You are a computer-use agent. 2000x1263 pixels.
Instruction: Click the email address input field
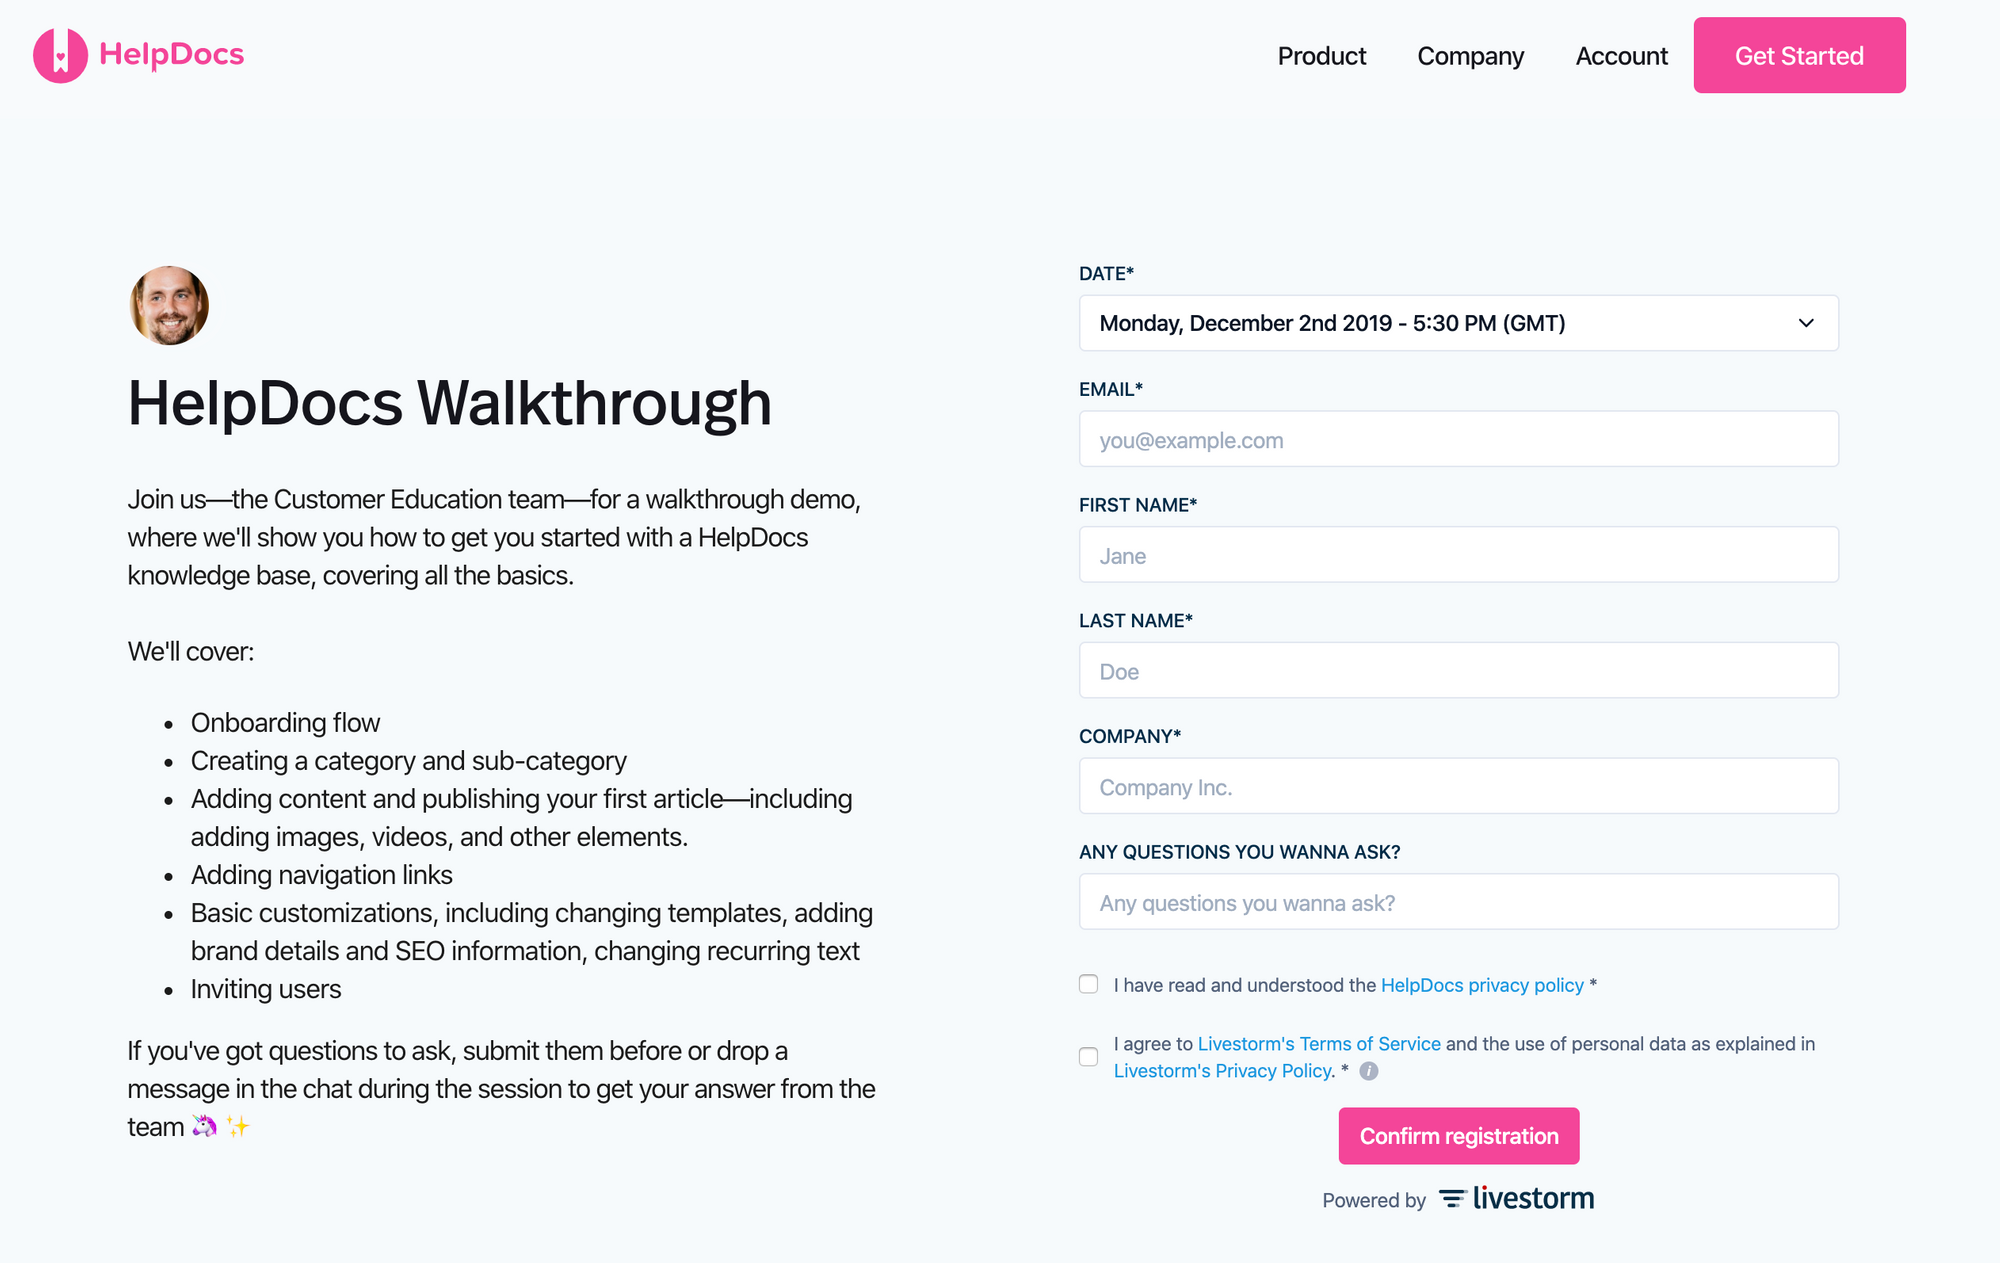point(1458,439)
